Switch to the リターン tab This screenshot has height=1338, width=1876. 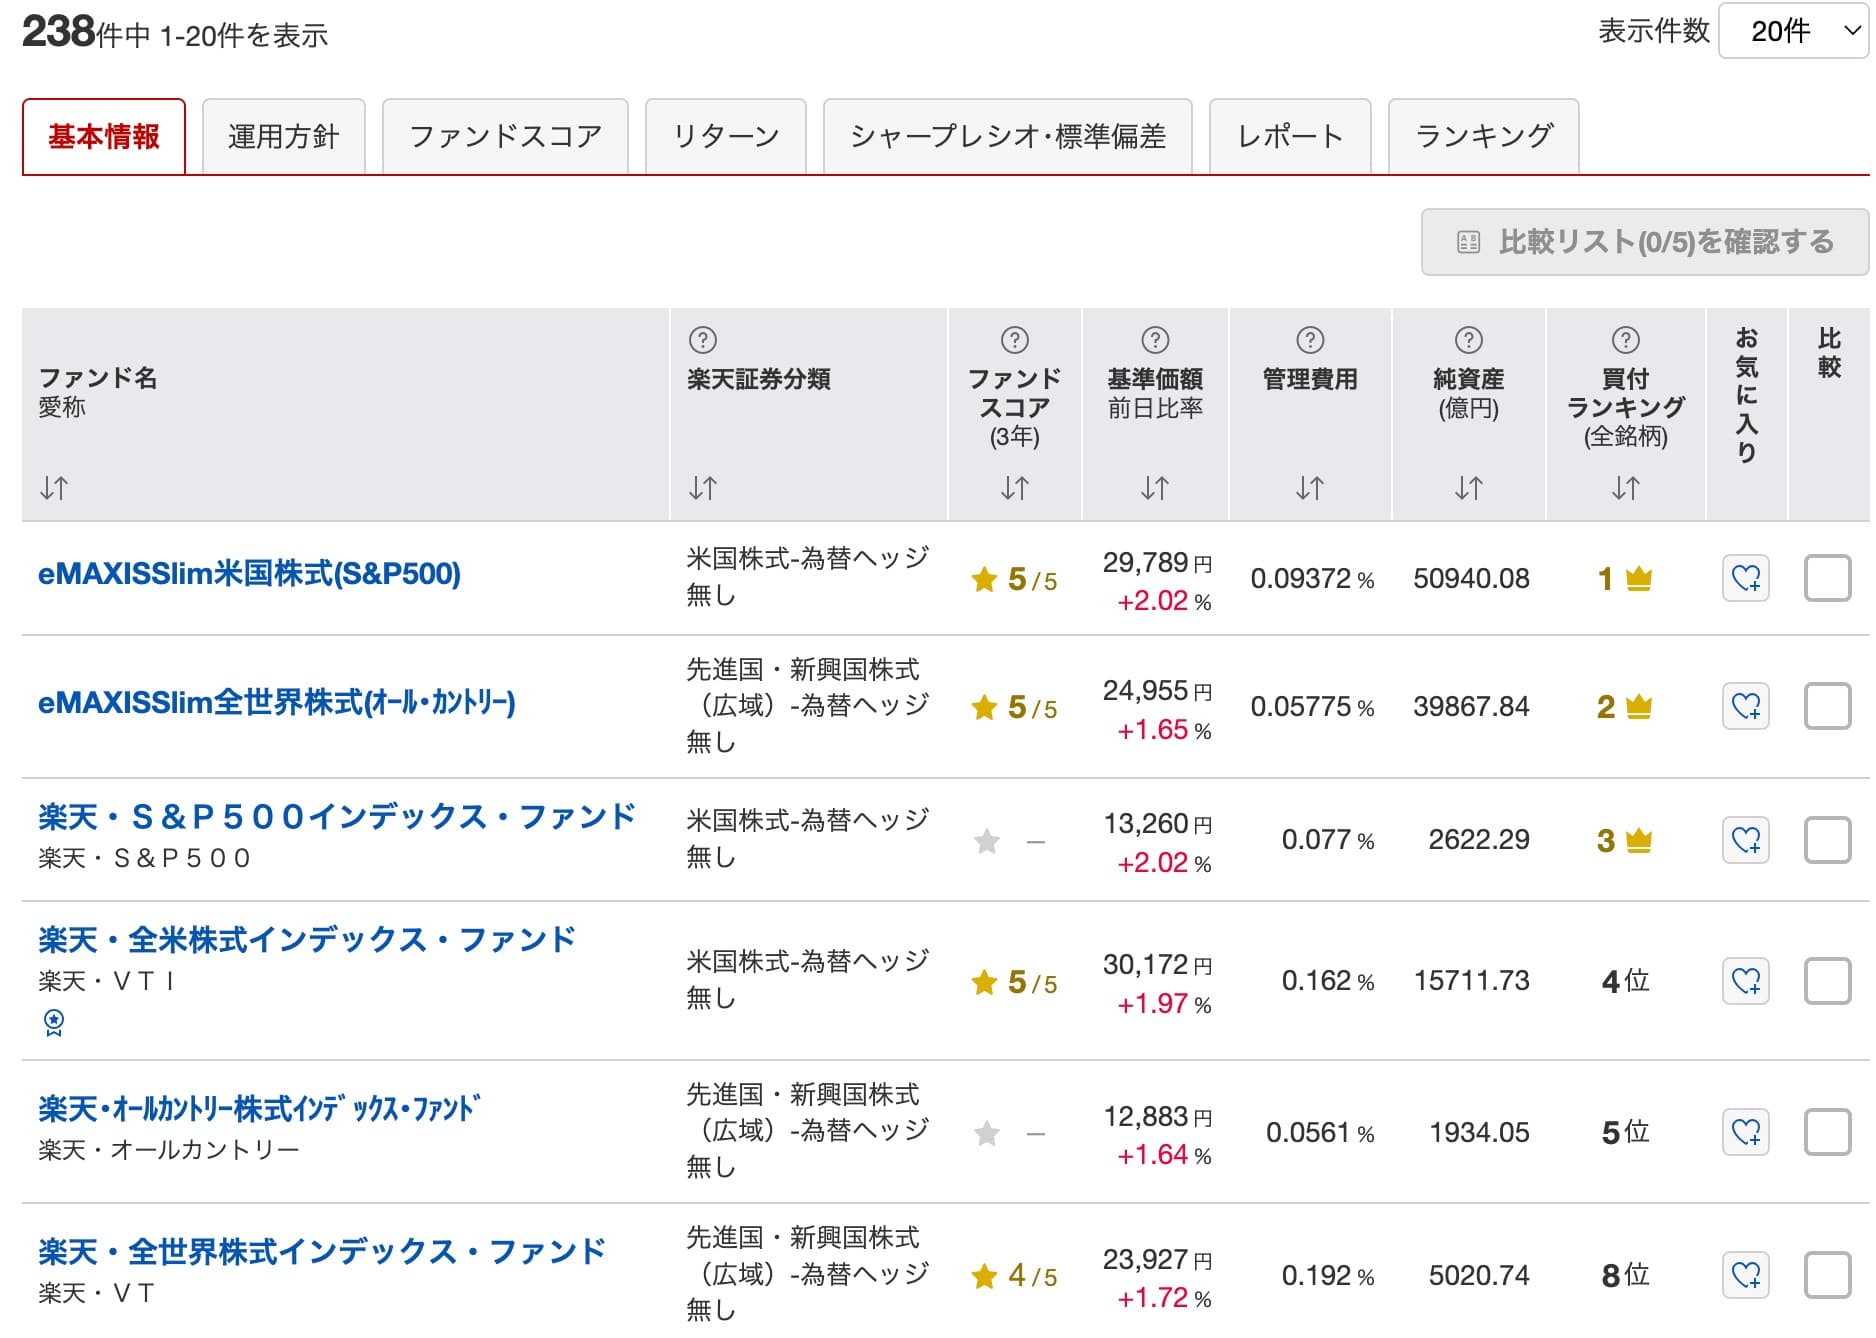pos(727,137)
